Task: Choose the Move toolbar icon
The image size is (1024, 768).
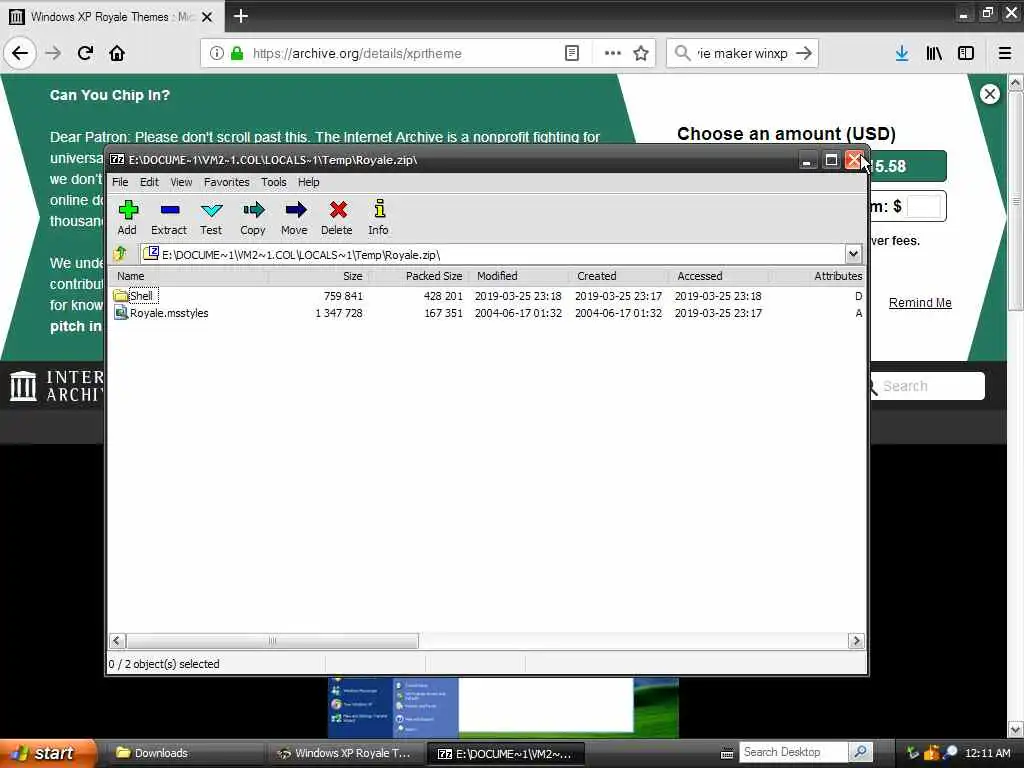Action: 295,217
